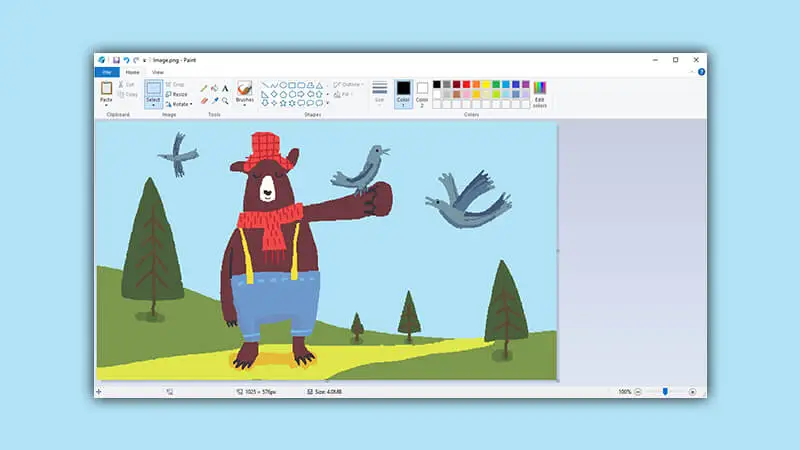Activate the Color 1 box

click(x=404, y=94)
